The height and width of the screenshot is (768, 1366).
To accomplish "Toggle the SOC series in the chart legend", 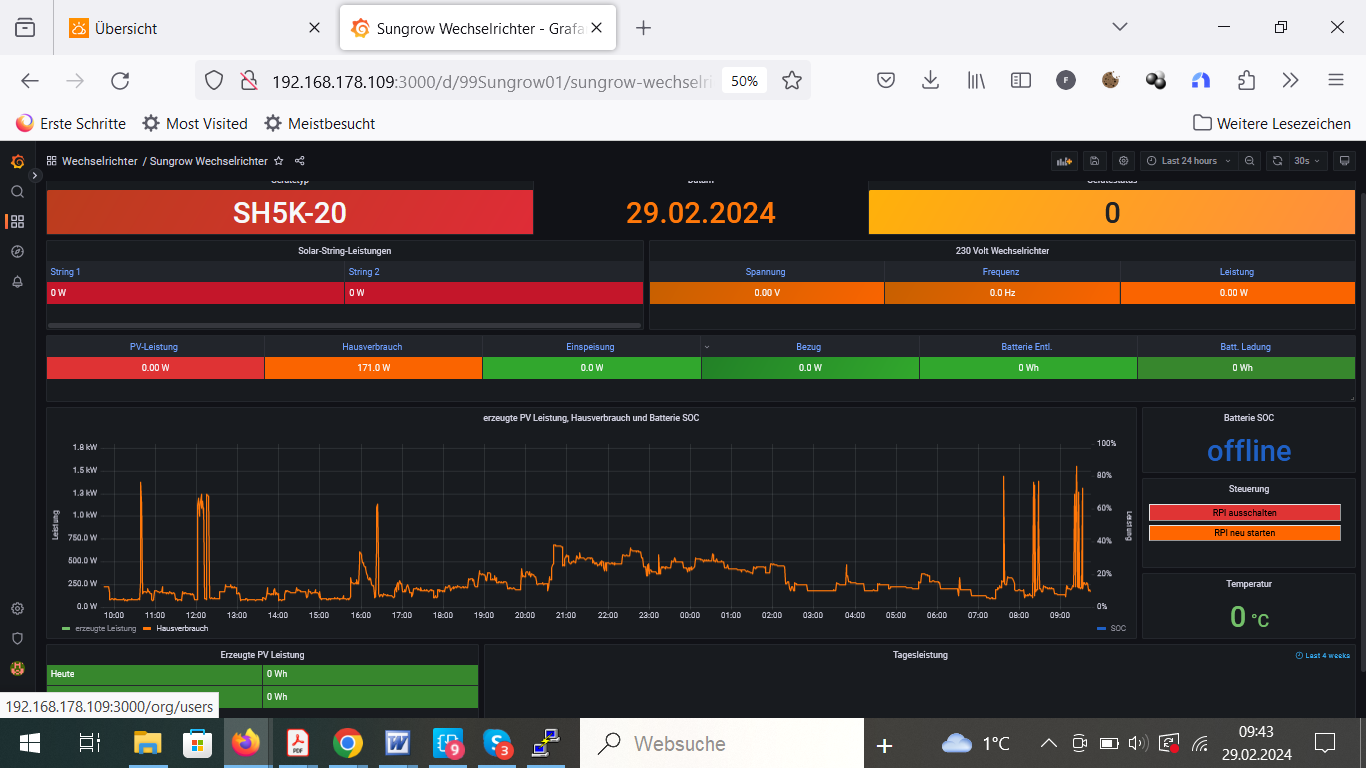I will (1117, 628).
